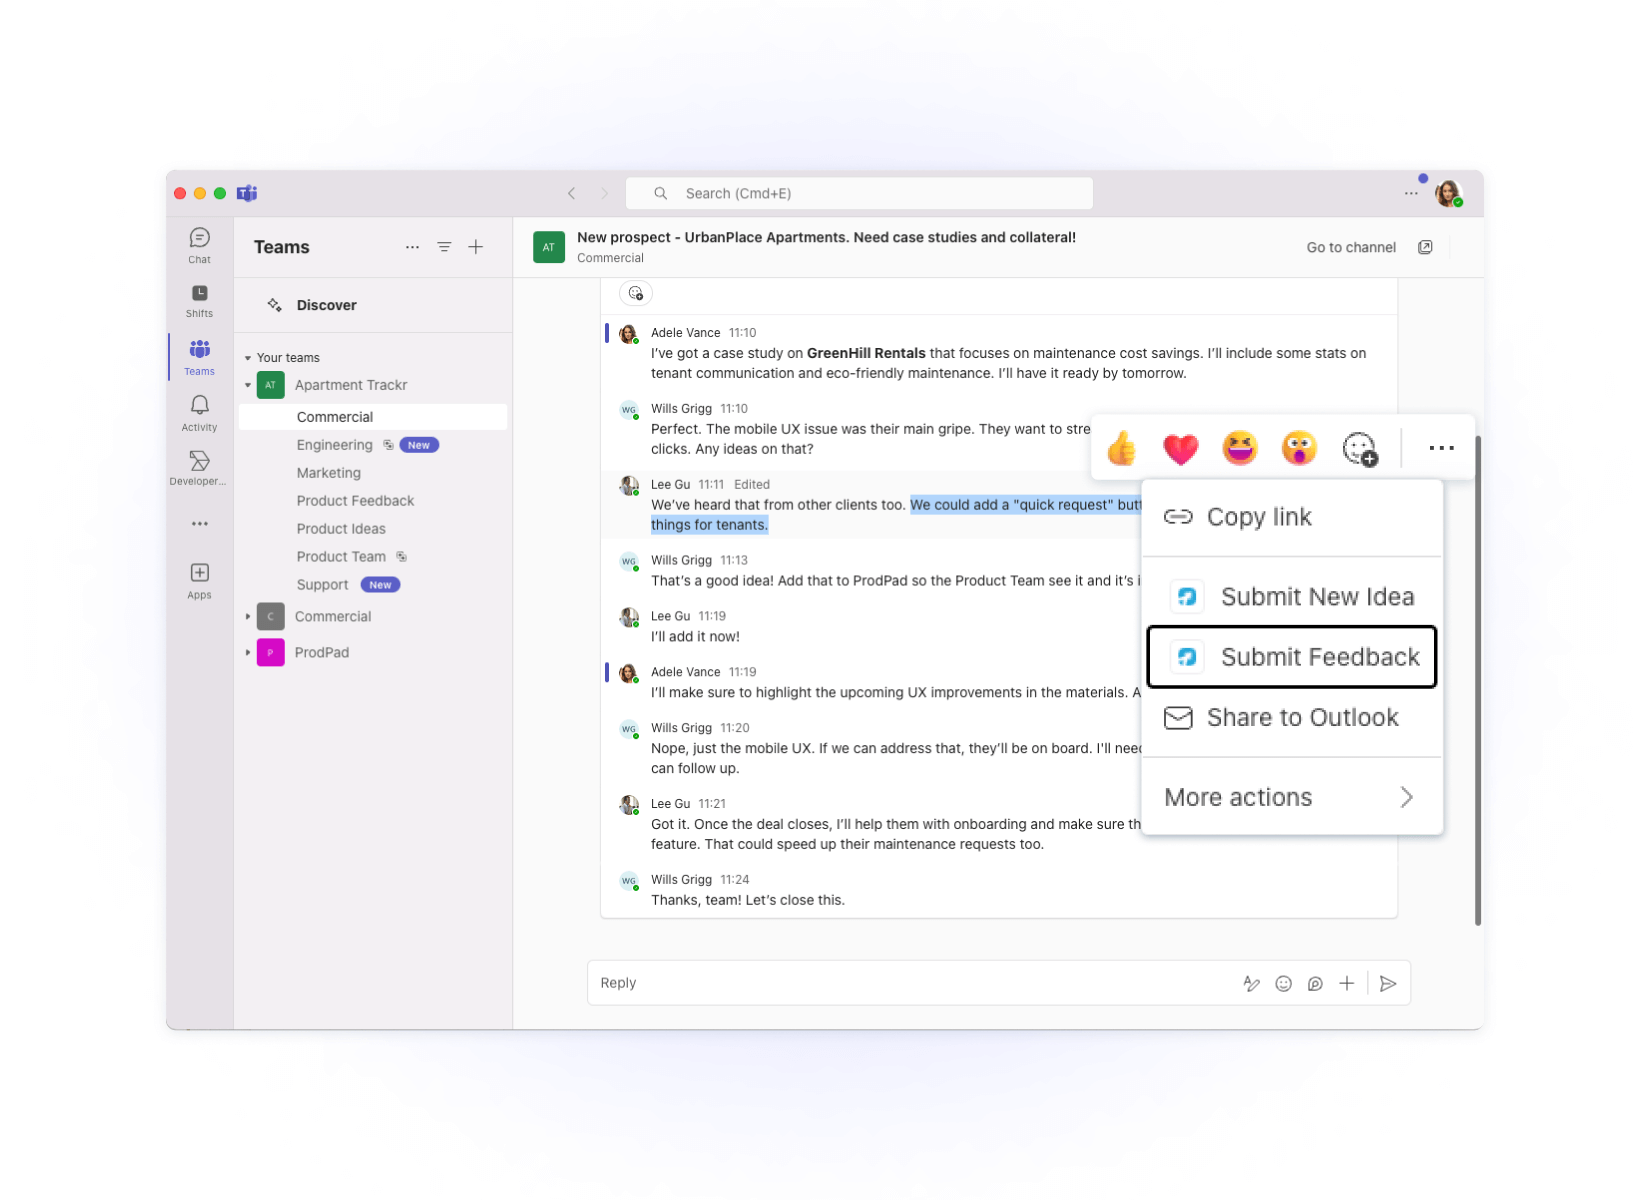Collapse the Your teams section
The image size is (1650, 1200).
[248, 358]
